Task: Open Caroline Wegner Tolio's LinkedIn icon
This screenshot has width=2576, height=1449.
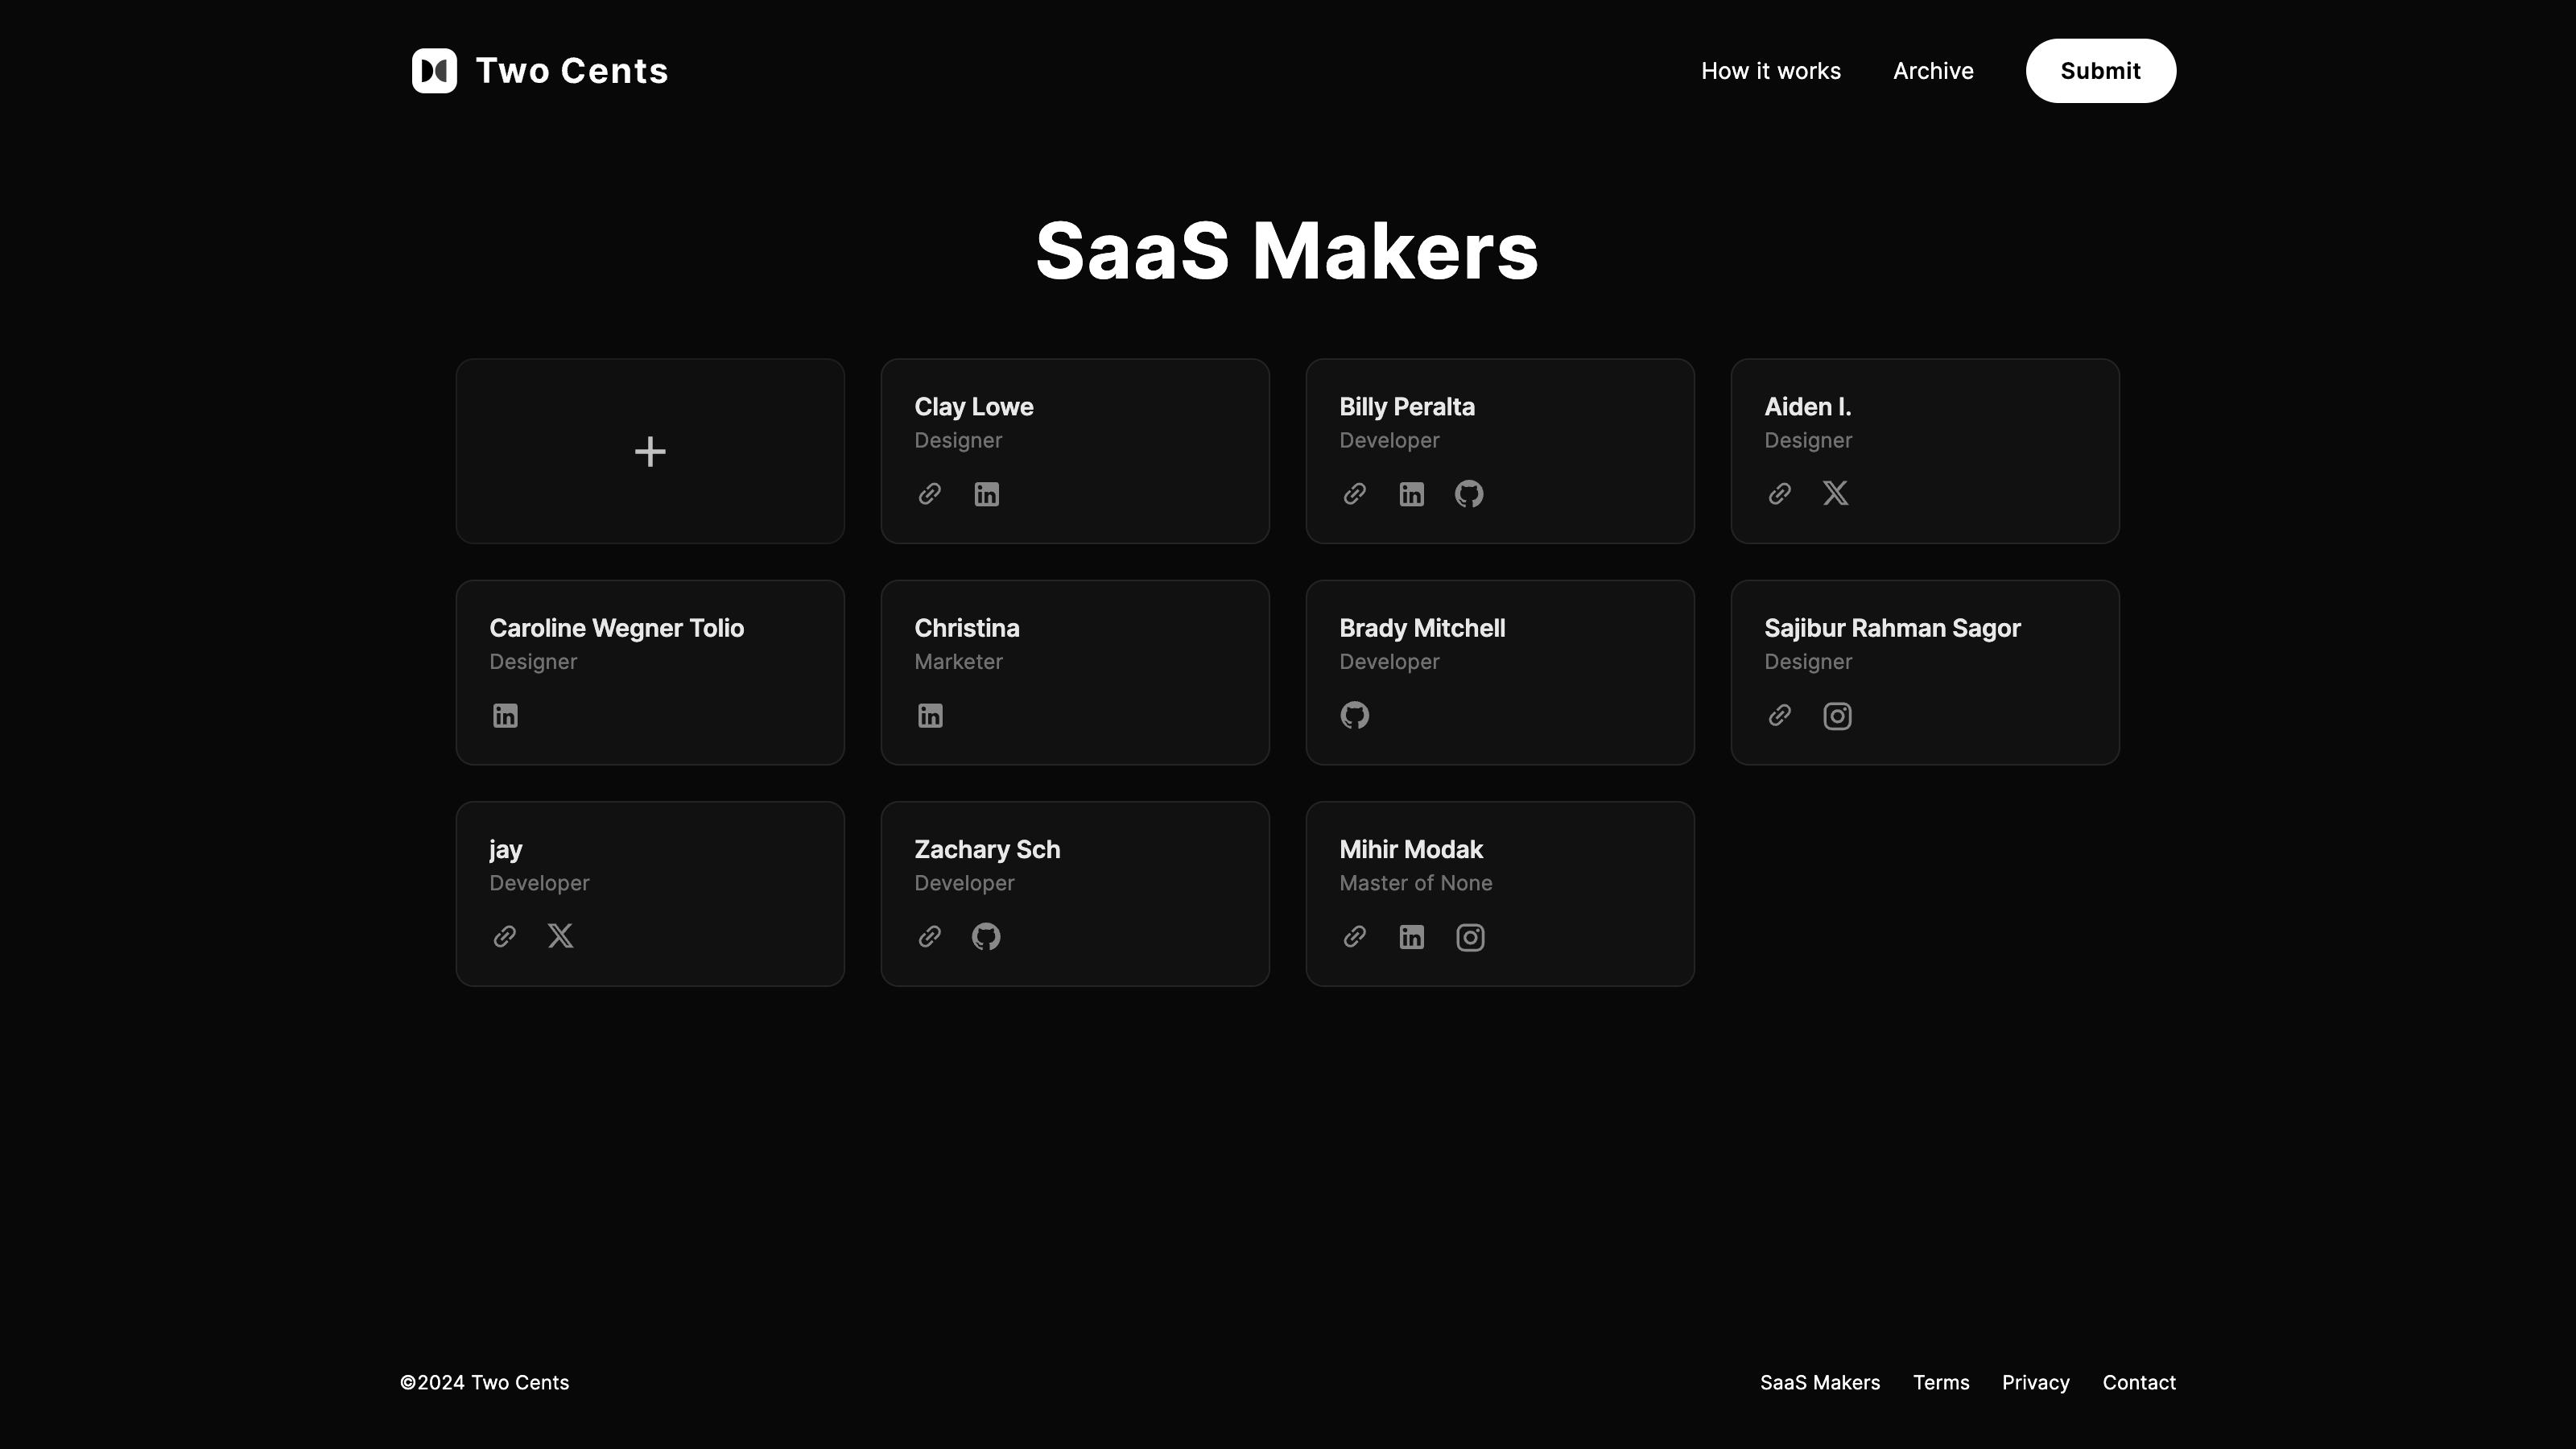Action: [x=505, y=716]
